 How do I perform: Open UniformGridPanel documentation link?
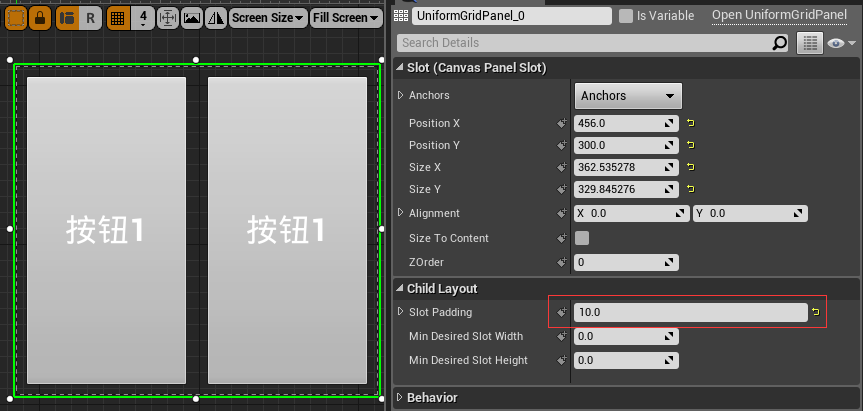(x=779, y=15)
